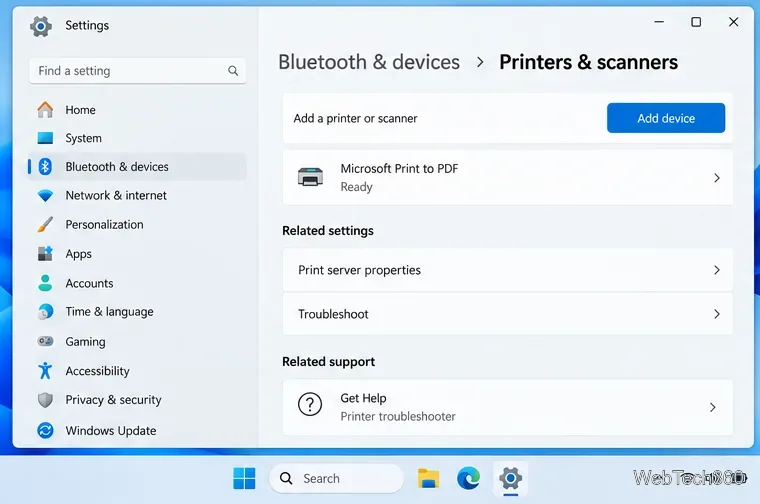Click the Settings gear icon in title bar

[x=41, y=26]
